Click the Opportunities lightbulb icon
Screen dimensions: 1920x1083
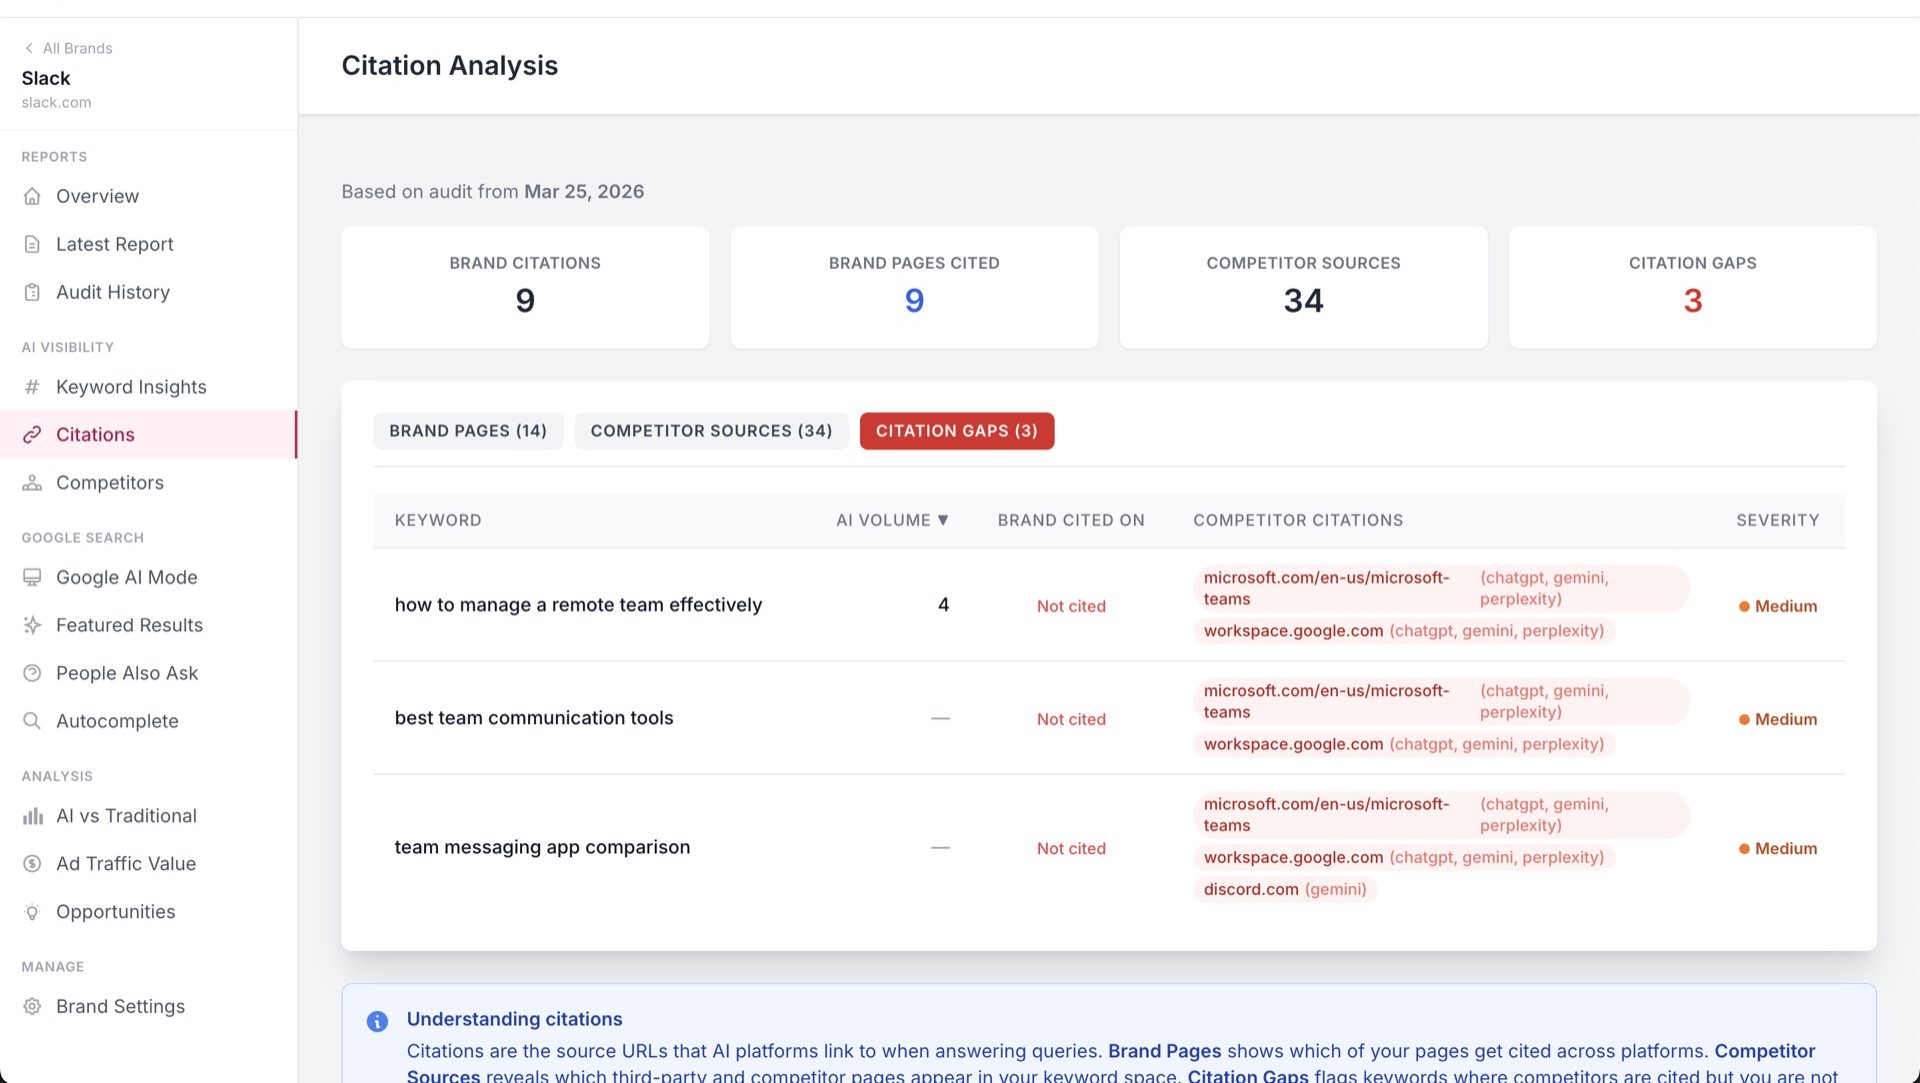click(32, 912)
